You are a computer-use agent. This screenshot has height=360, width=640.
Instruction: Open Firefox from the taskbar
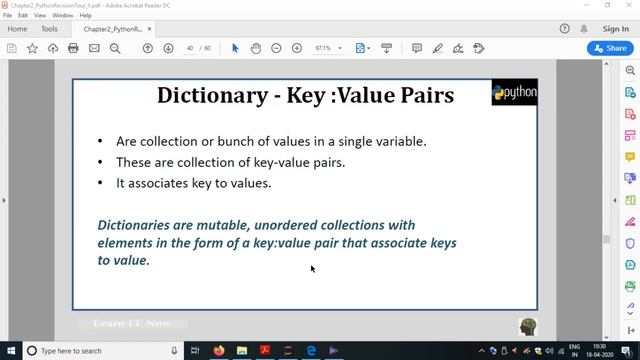219,351
